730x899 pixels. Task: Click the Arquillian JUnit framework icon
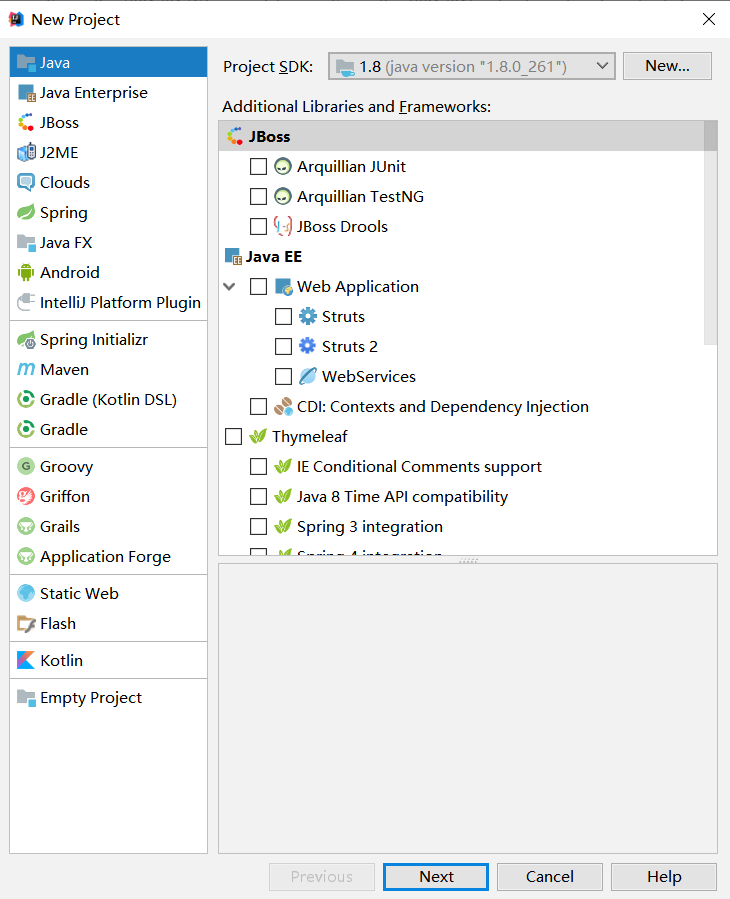(x=283, y=167)
